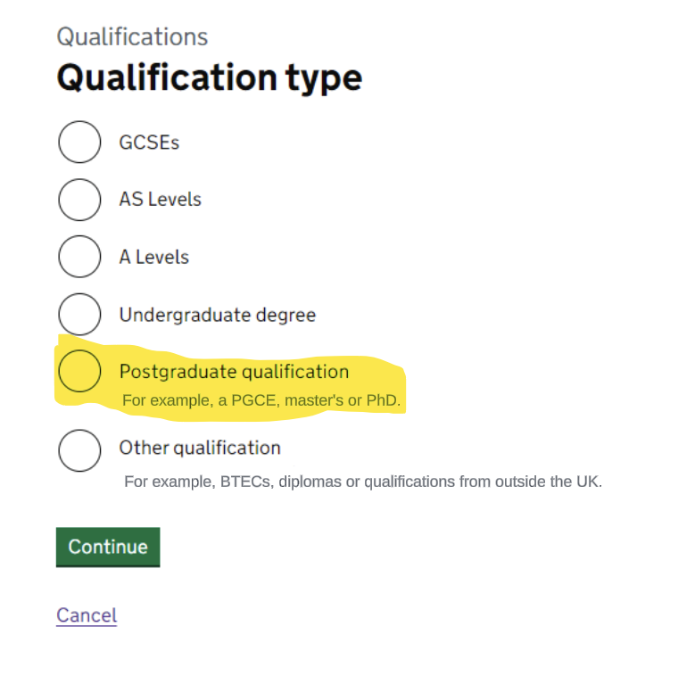
Task: Click the "Other qualification" label text
Action: [199, 448]
